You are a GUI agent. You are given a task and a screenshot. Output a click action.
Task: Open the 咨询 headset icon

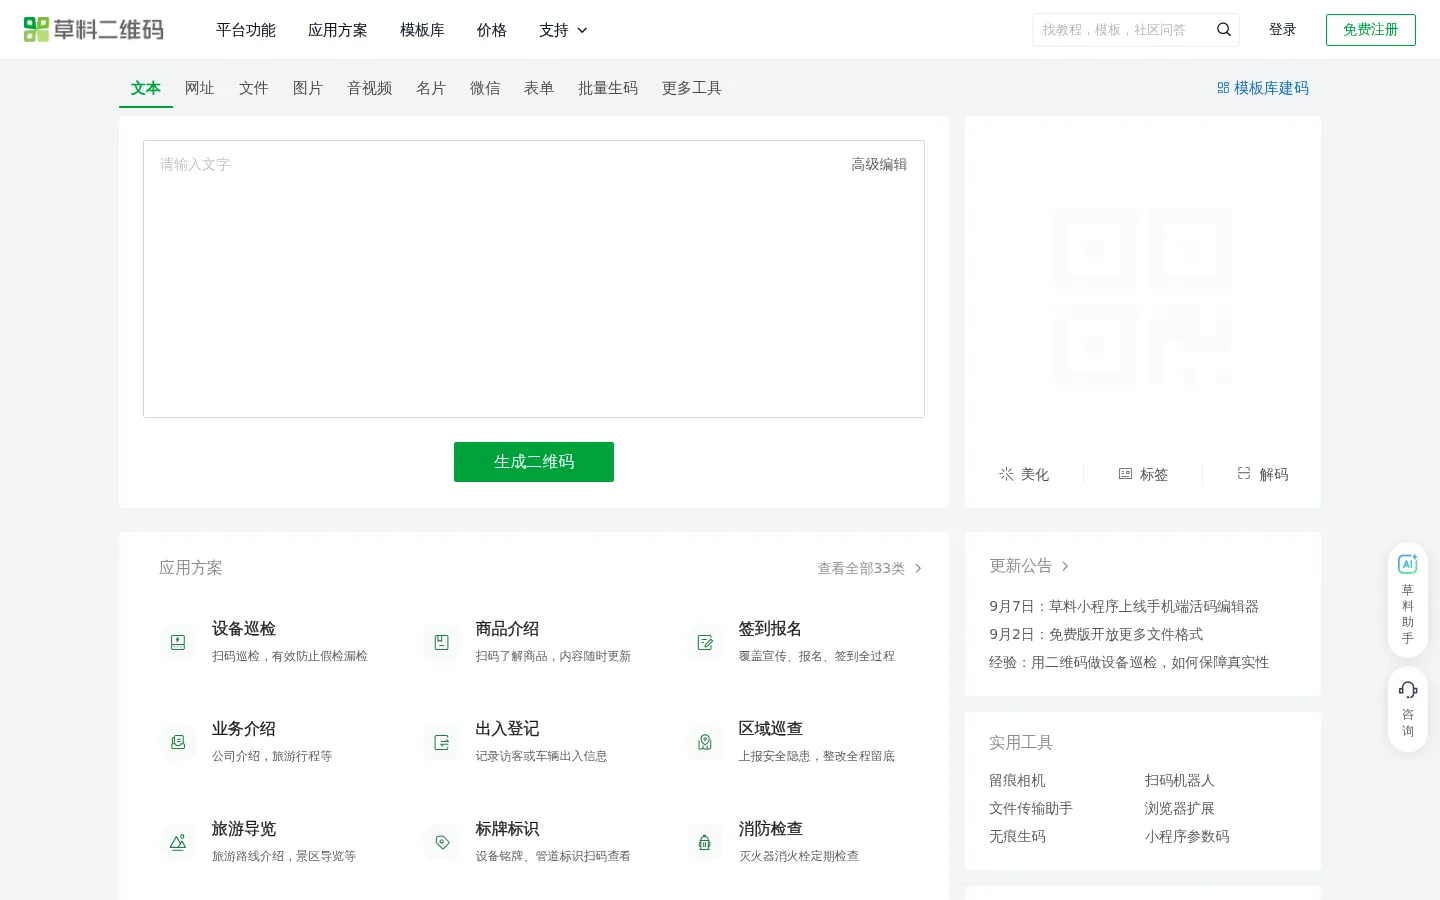coord(1408,690)
